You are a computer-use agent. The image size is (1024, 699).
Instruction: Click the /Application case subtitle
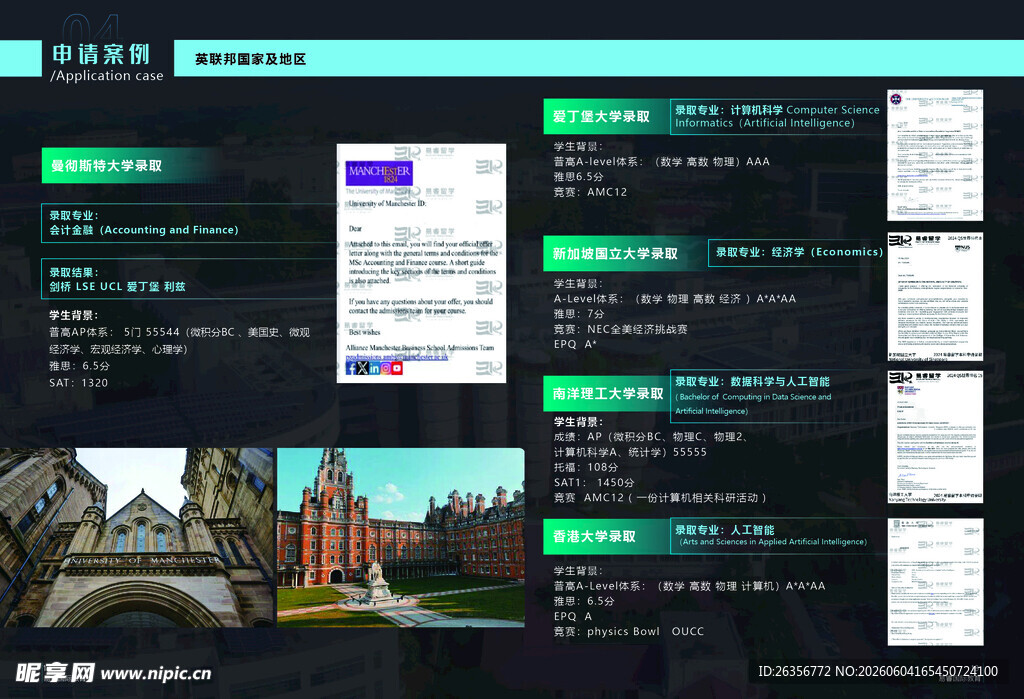[x=106, y=76]
